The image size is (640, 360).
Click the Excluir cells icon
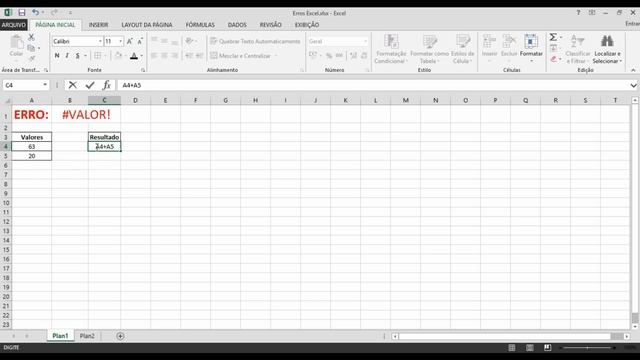pyautogui.click(x=509, y=48)
